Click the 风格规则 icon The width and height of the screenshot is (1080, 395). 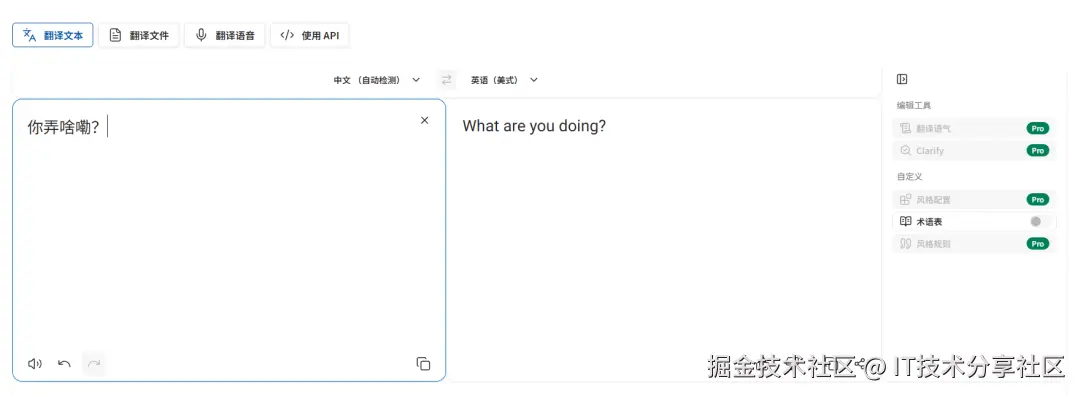905,243
